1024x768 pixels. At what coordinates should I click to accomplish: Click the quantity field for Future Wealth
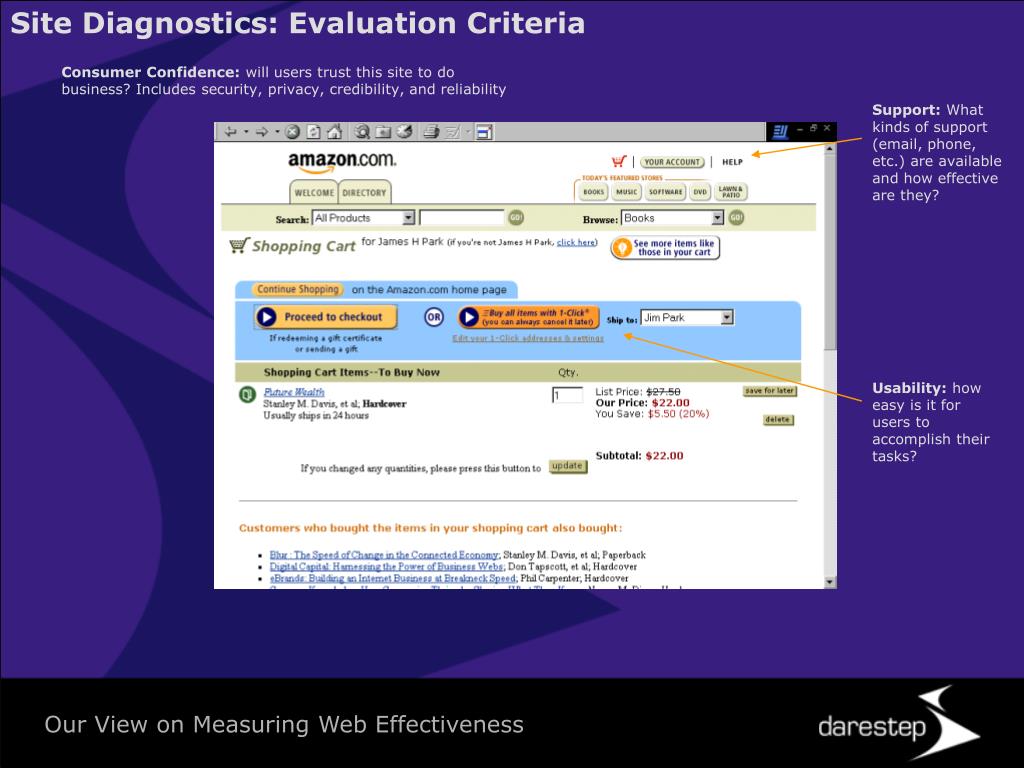pos(568,395)
